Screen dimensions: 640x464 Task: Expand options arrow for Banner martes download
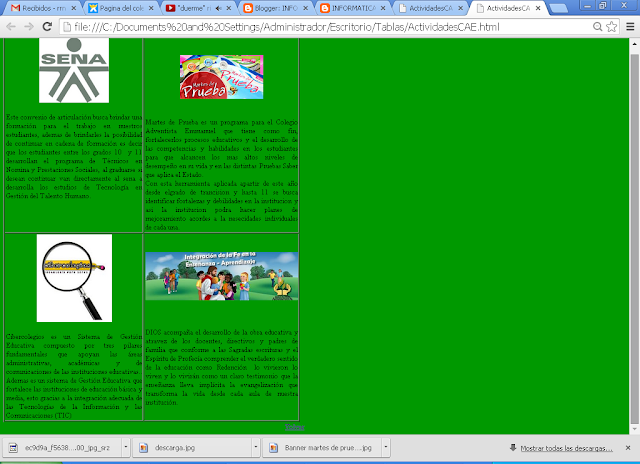coord(386,448)
